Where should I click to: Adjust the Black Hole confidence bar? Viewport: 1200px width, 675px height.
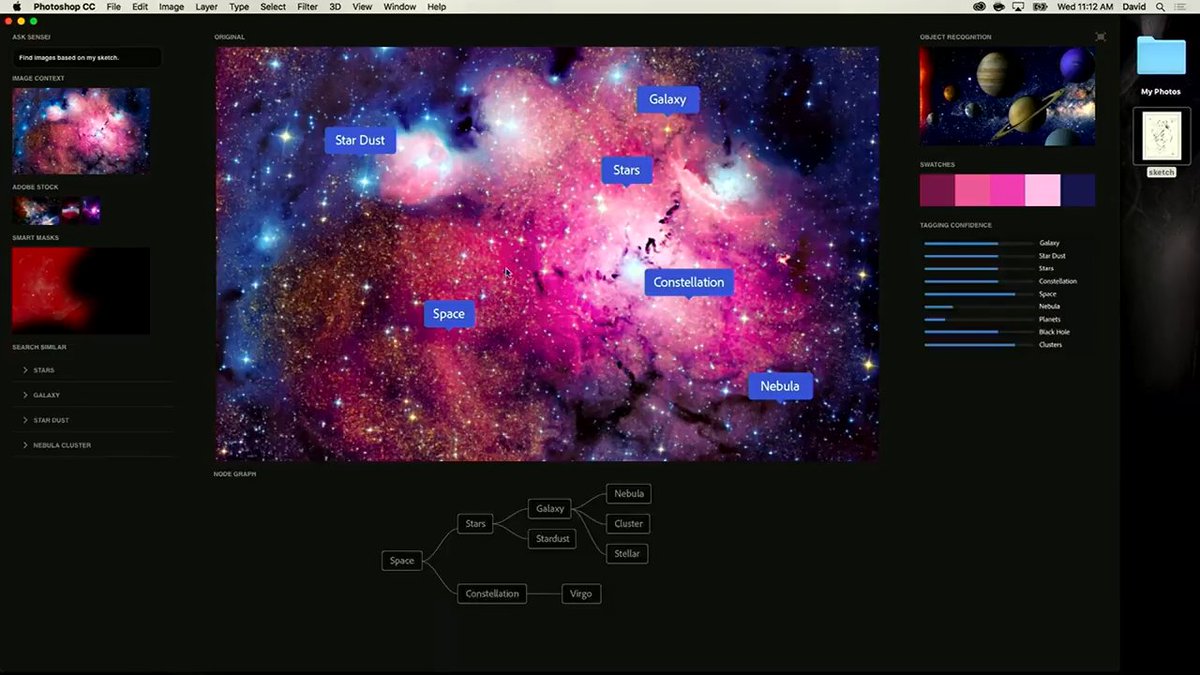(x=979, y=332)
